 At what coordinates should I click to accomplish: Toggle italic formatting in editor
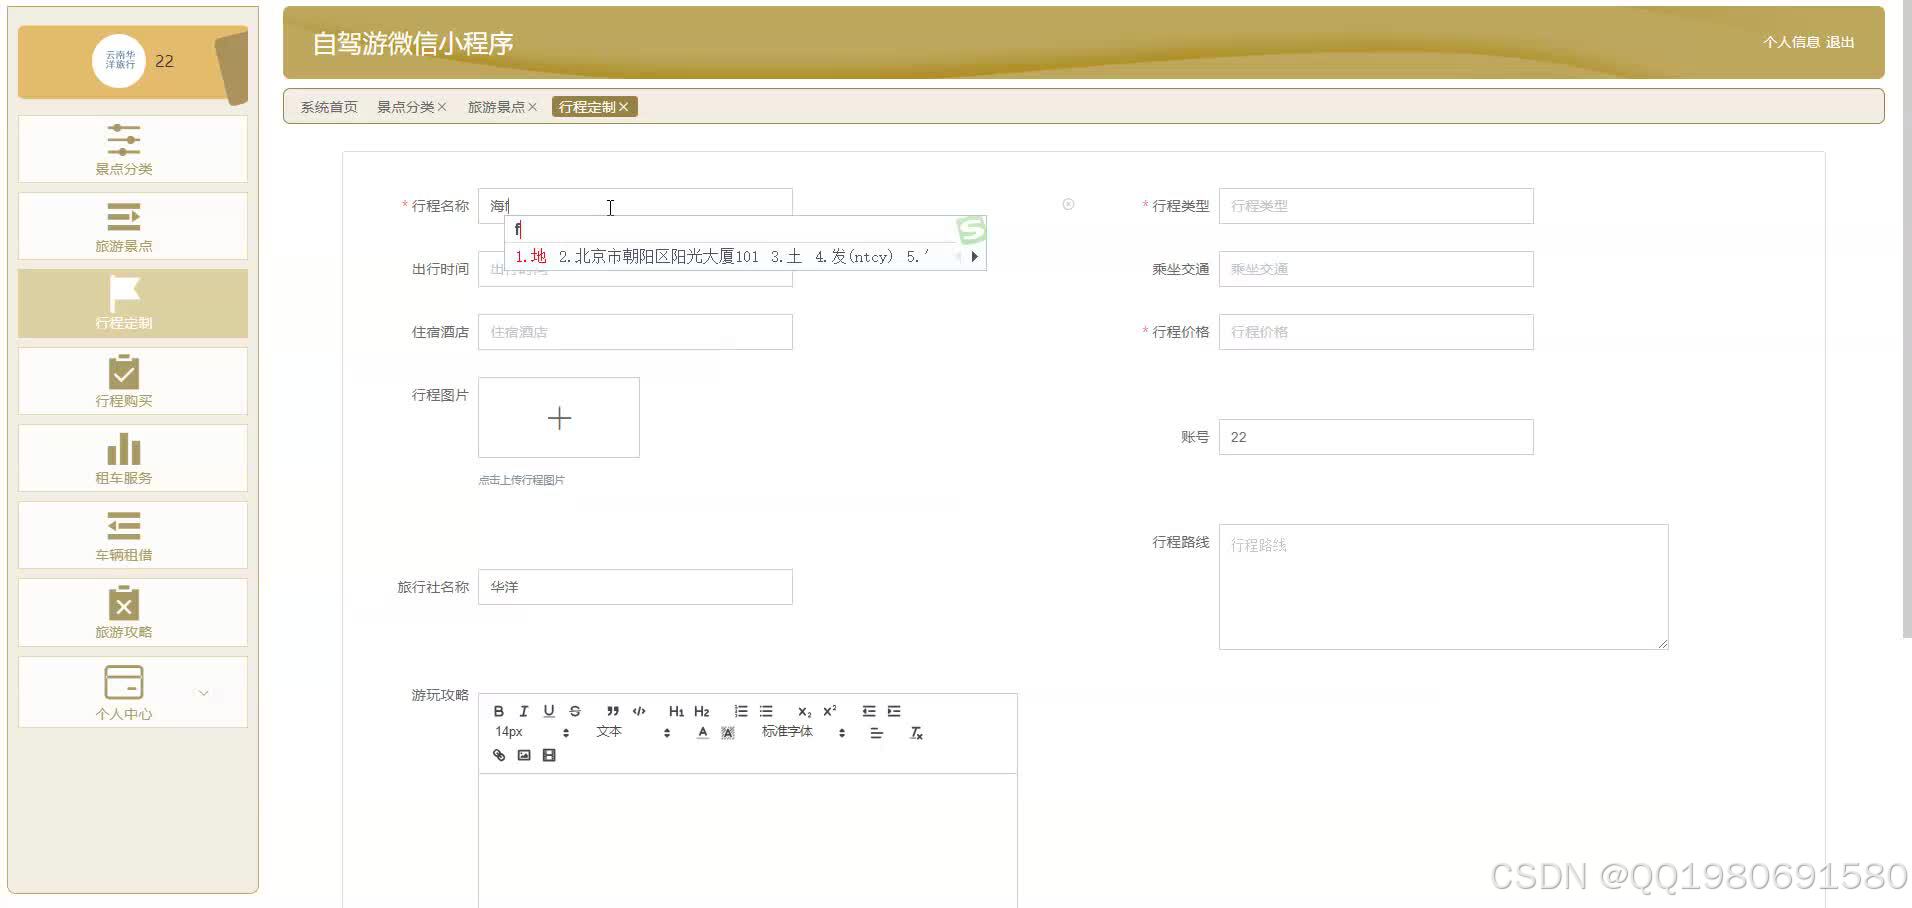pos(523,711)
